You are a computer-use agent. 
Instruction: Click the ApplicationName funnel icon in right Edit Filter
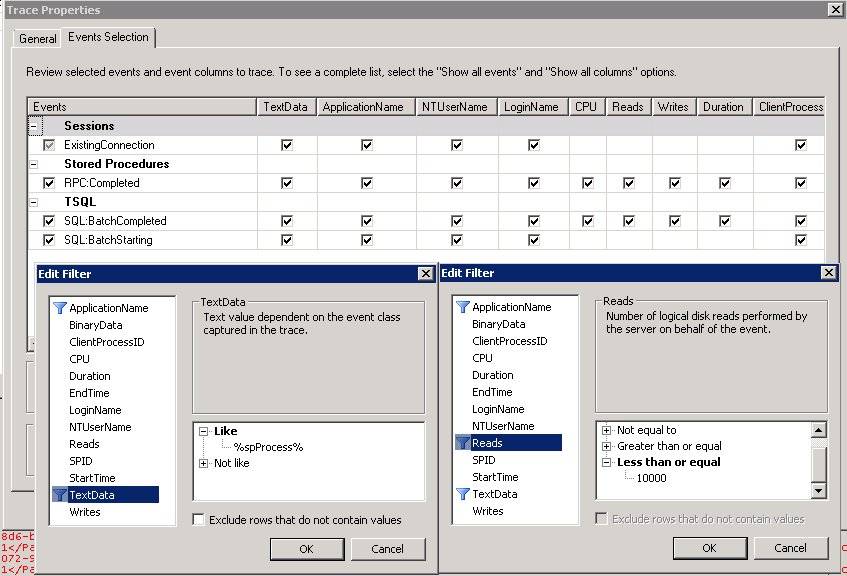point(463,307)
